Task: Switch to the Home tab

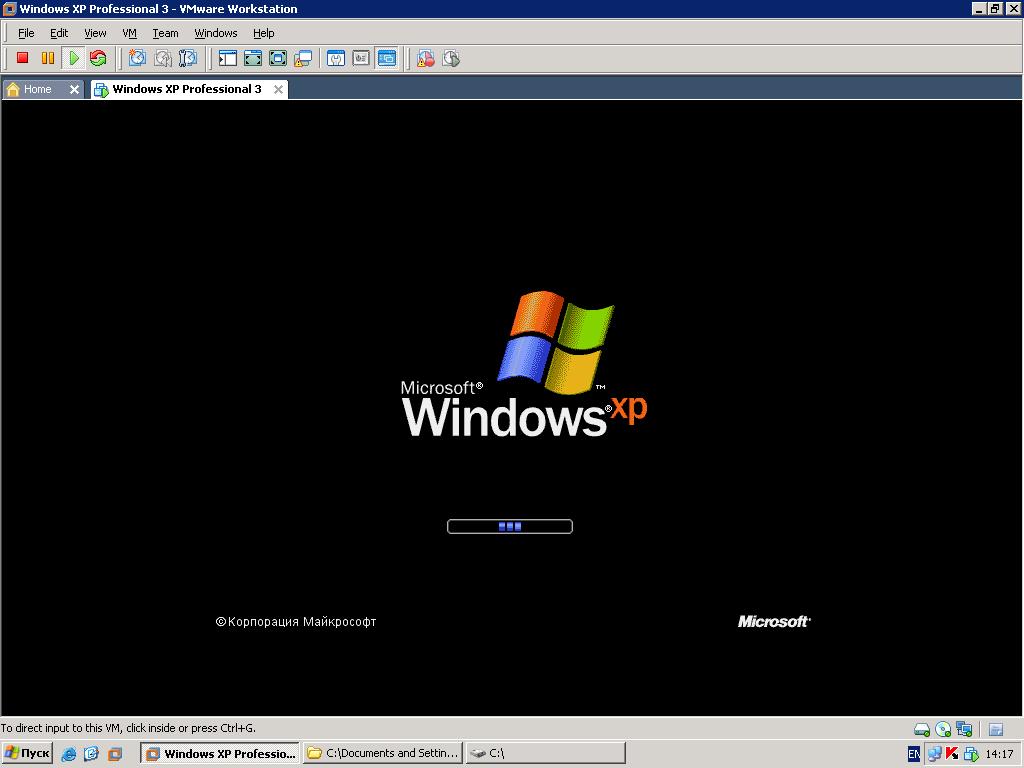Action: coord(37,89)
